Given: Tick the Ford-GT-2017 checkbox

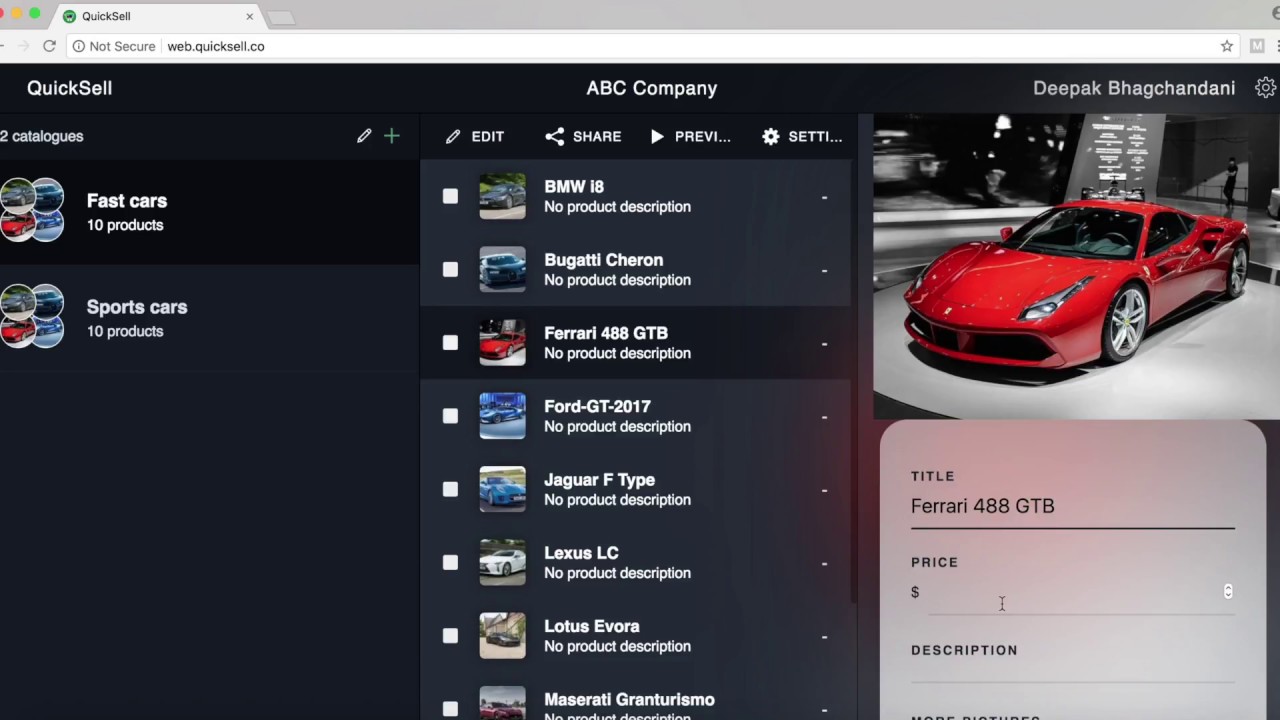Looking at the screenshot, I should 450,416.
